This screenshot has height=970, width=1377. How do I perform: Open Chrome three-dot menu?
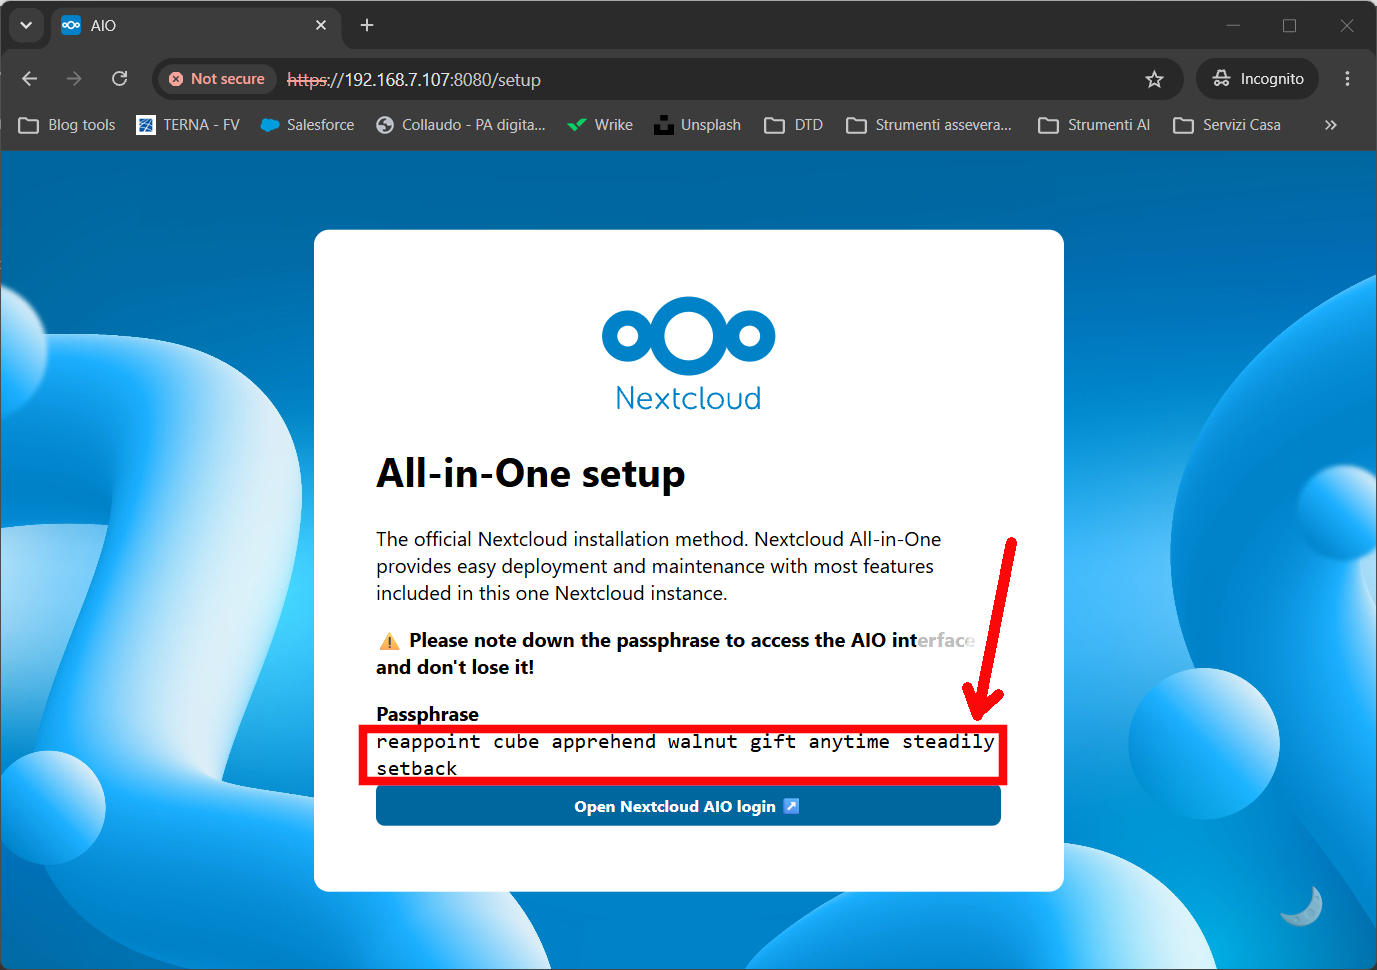pyautogui.click(x=1347, y=79)
